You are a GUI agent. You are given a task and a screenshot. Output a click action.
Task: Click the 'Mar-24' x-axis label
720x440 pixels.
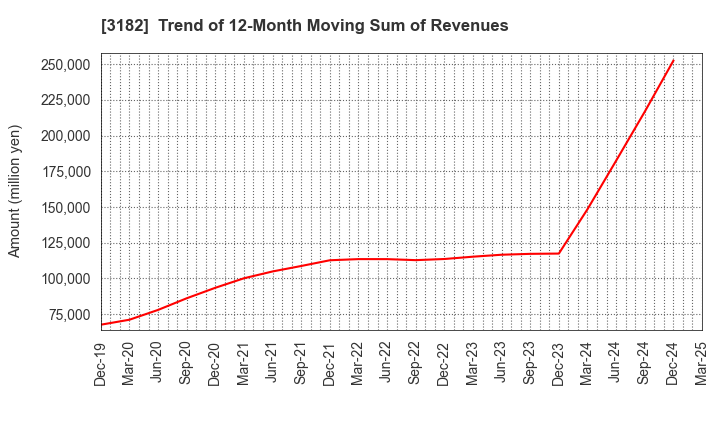point(586,364)
